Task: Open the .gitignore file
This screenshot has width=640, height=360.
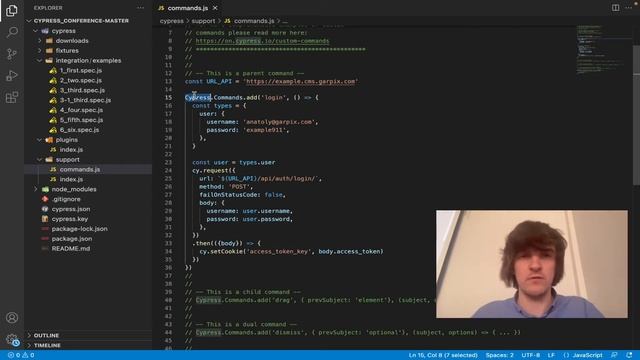Action: (66, 199)
